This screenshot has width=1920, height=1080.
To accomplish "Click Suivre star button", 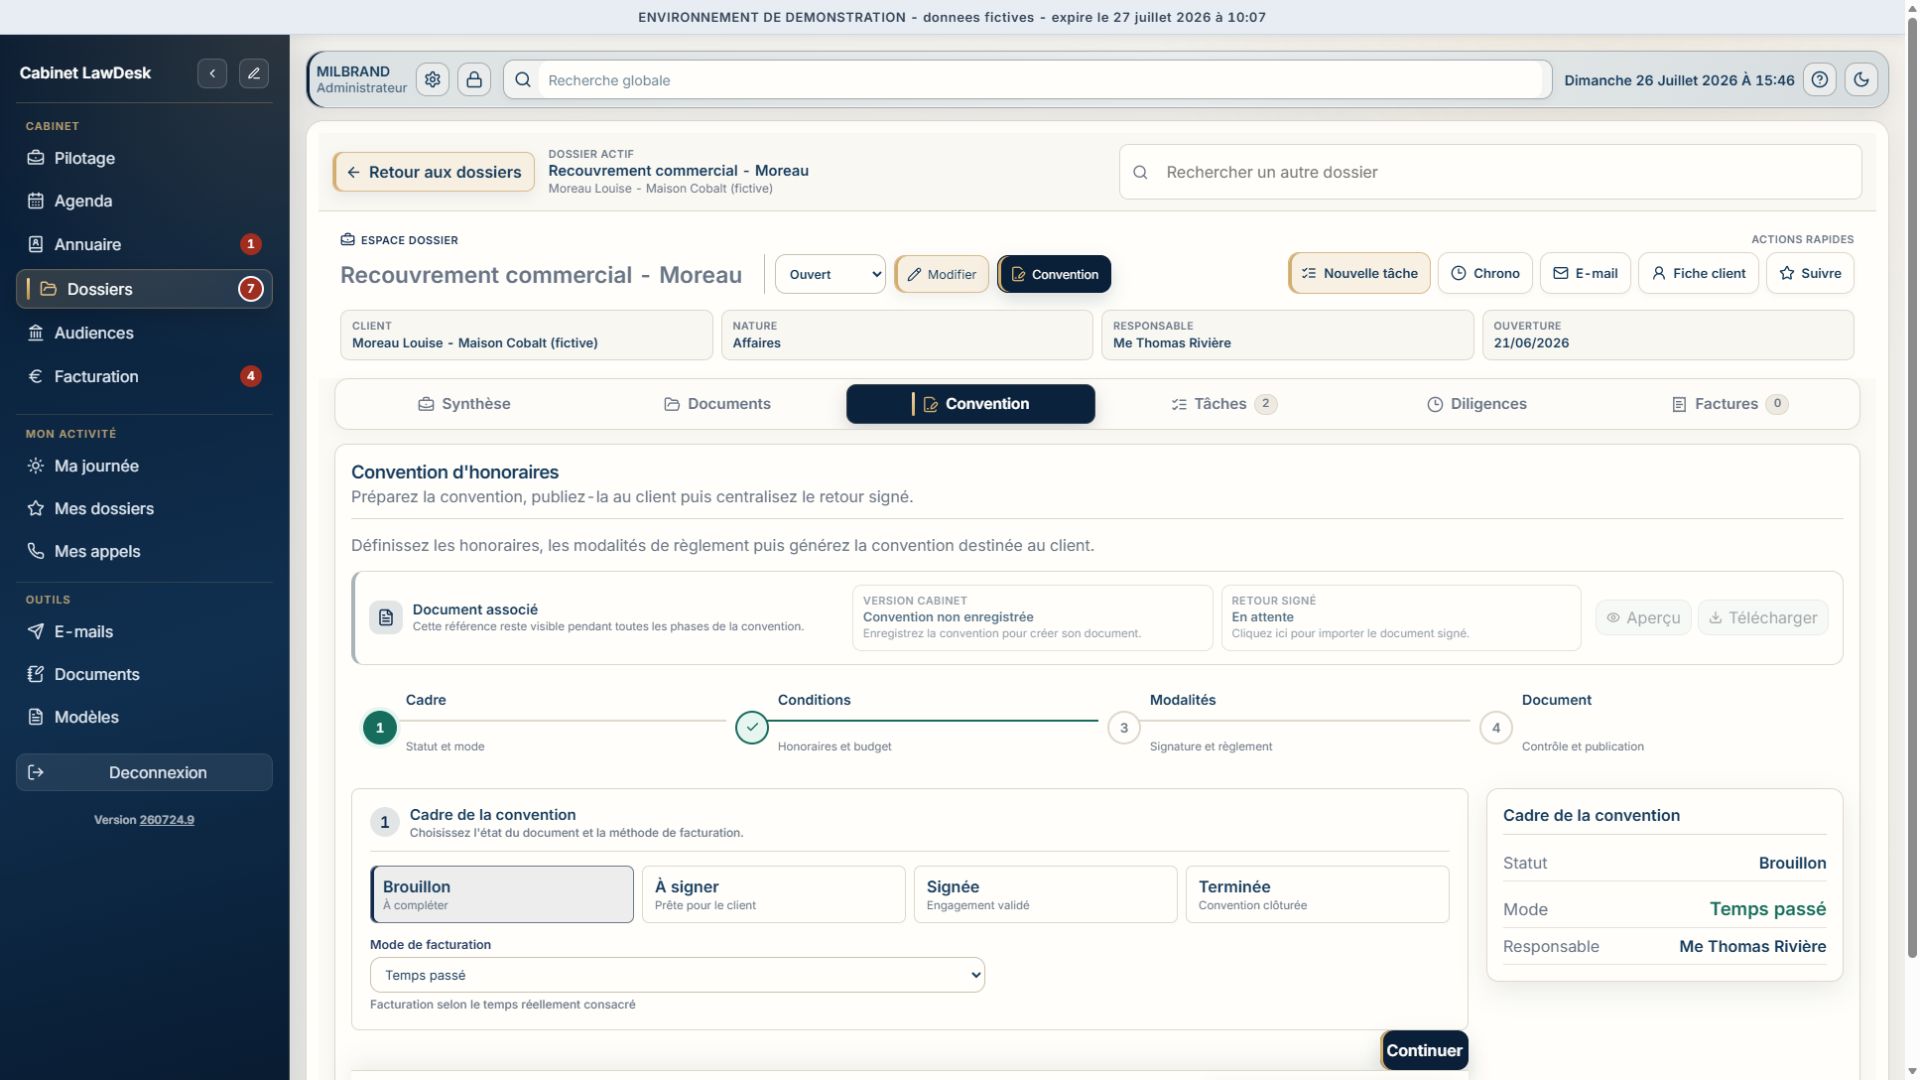I will 1810,273.
